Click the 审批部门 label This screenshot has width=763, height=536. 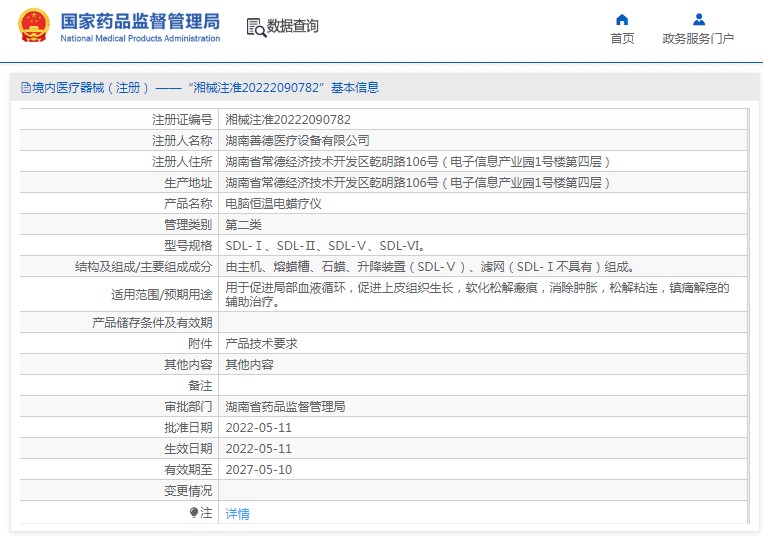[188, 406]
